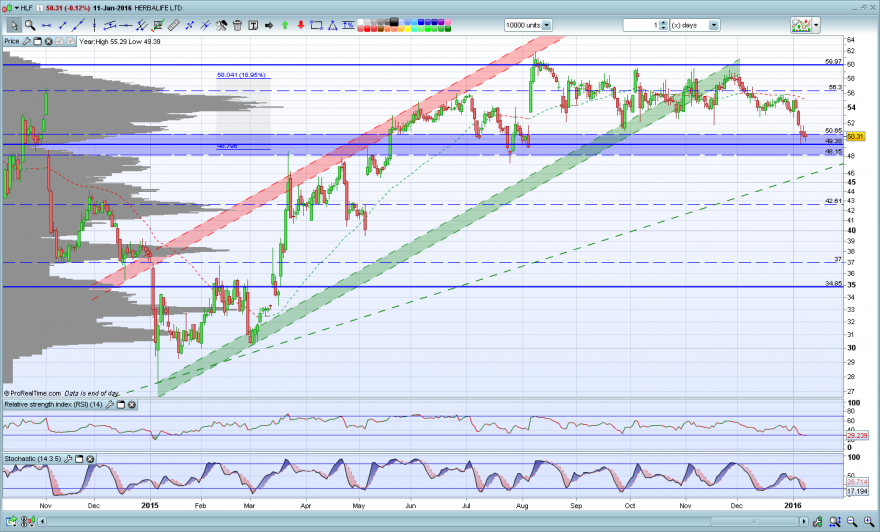Viewport: 880px width, 532px height.
Task: Click the 58.041 (18.95%) measurement label
Action: point(241,75)
